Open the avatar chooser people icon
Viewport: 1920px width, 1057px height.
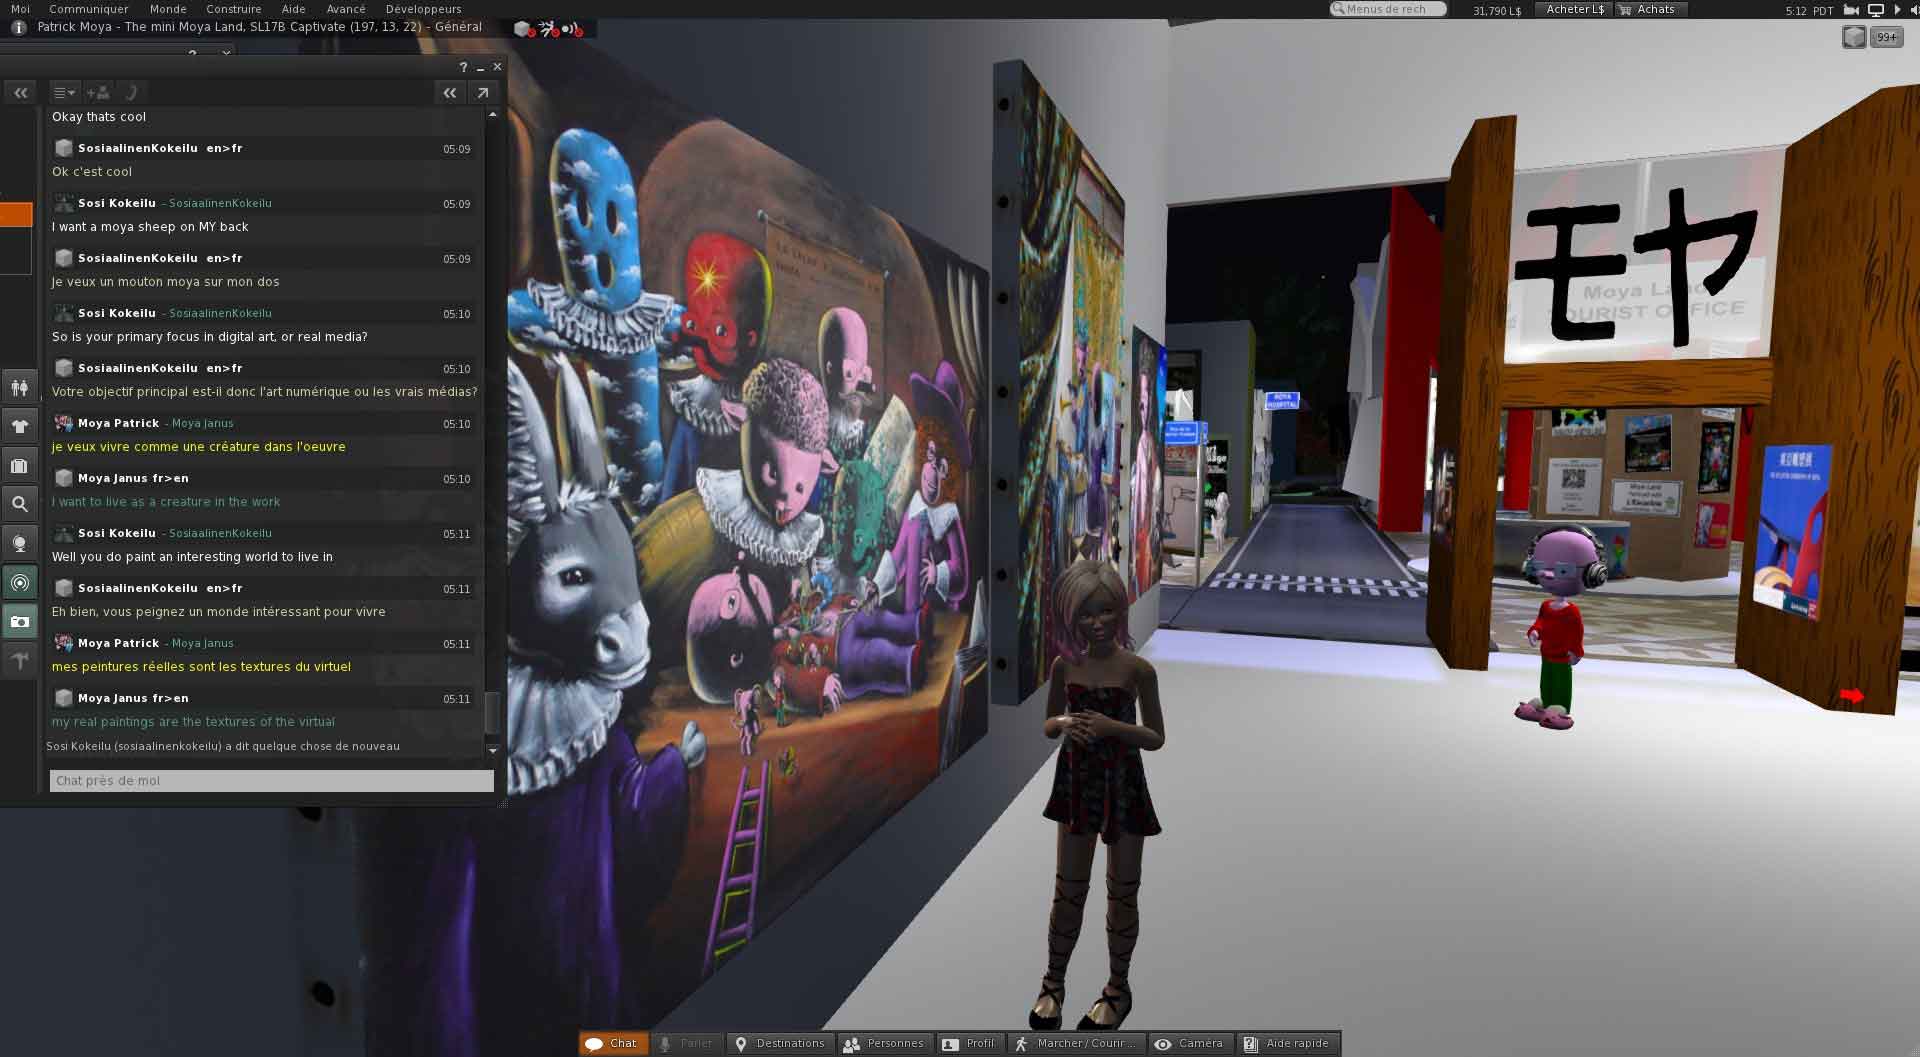(x=19, y=387)
